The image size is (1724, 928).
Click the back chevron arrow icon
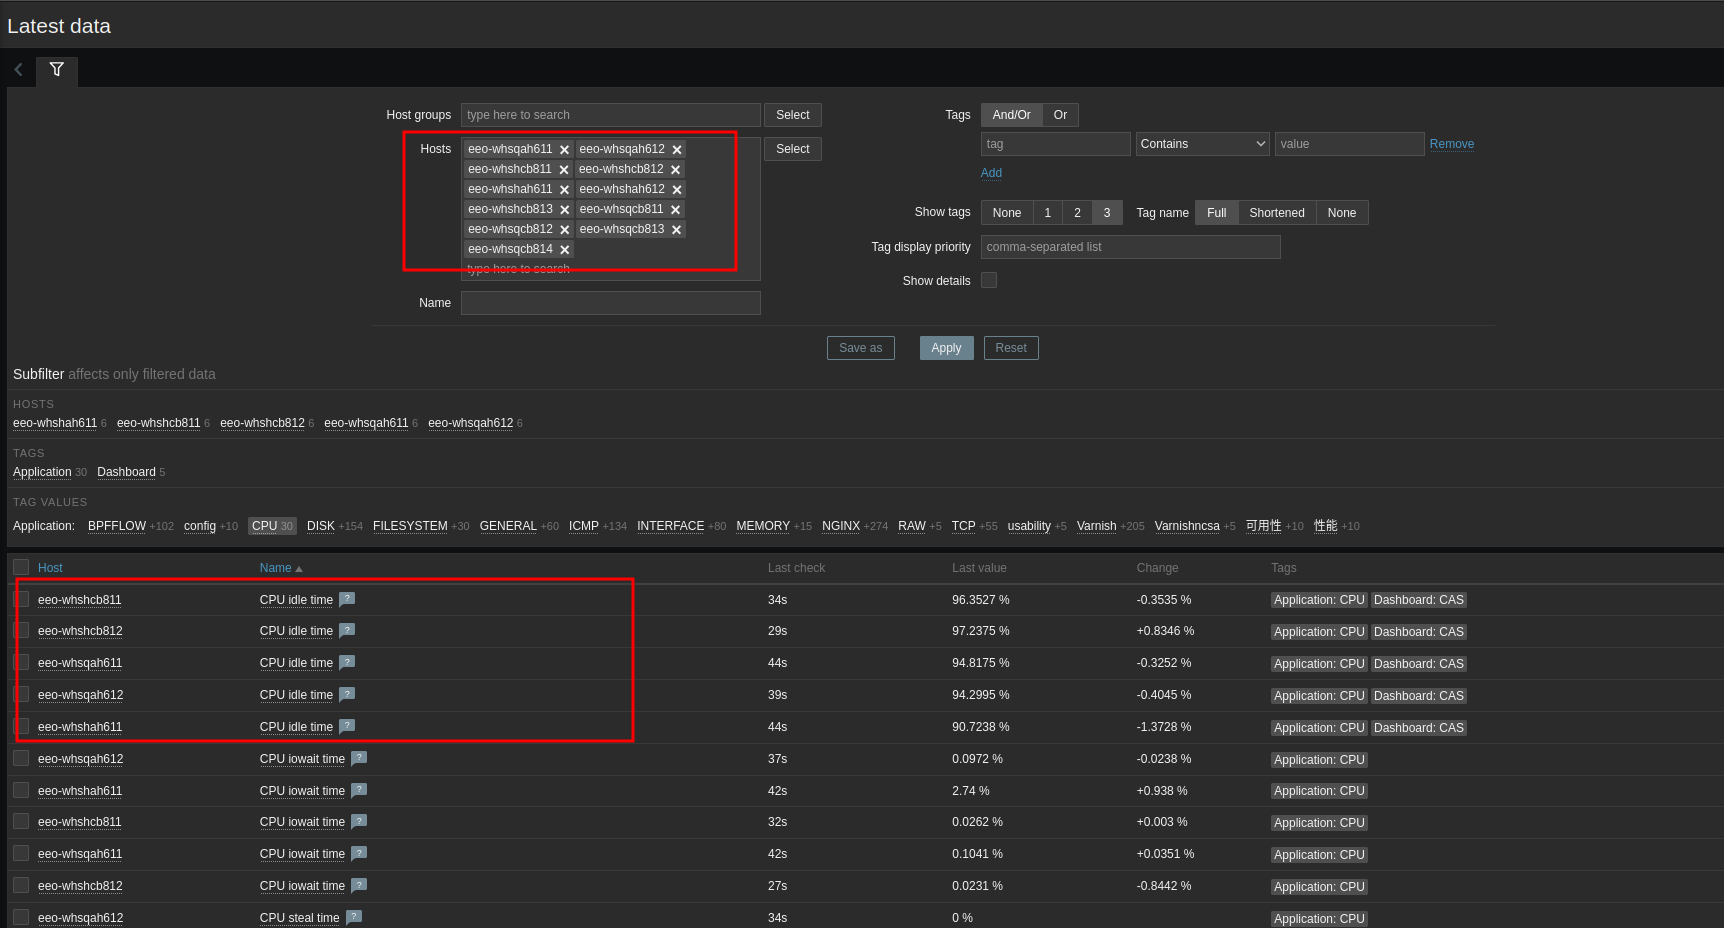coord(18,70)
